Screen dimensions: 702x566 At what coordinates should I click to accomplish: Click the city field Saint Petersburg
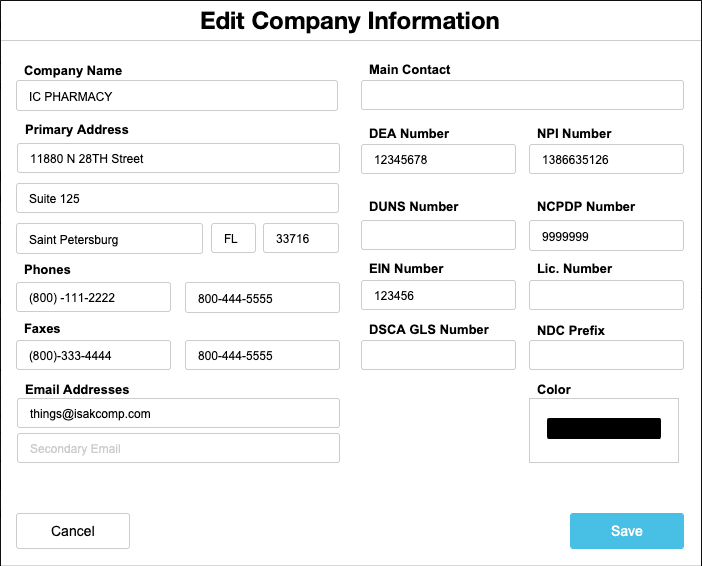point(110,239)
